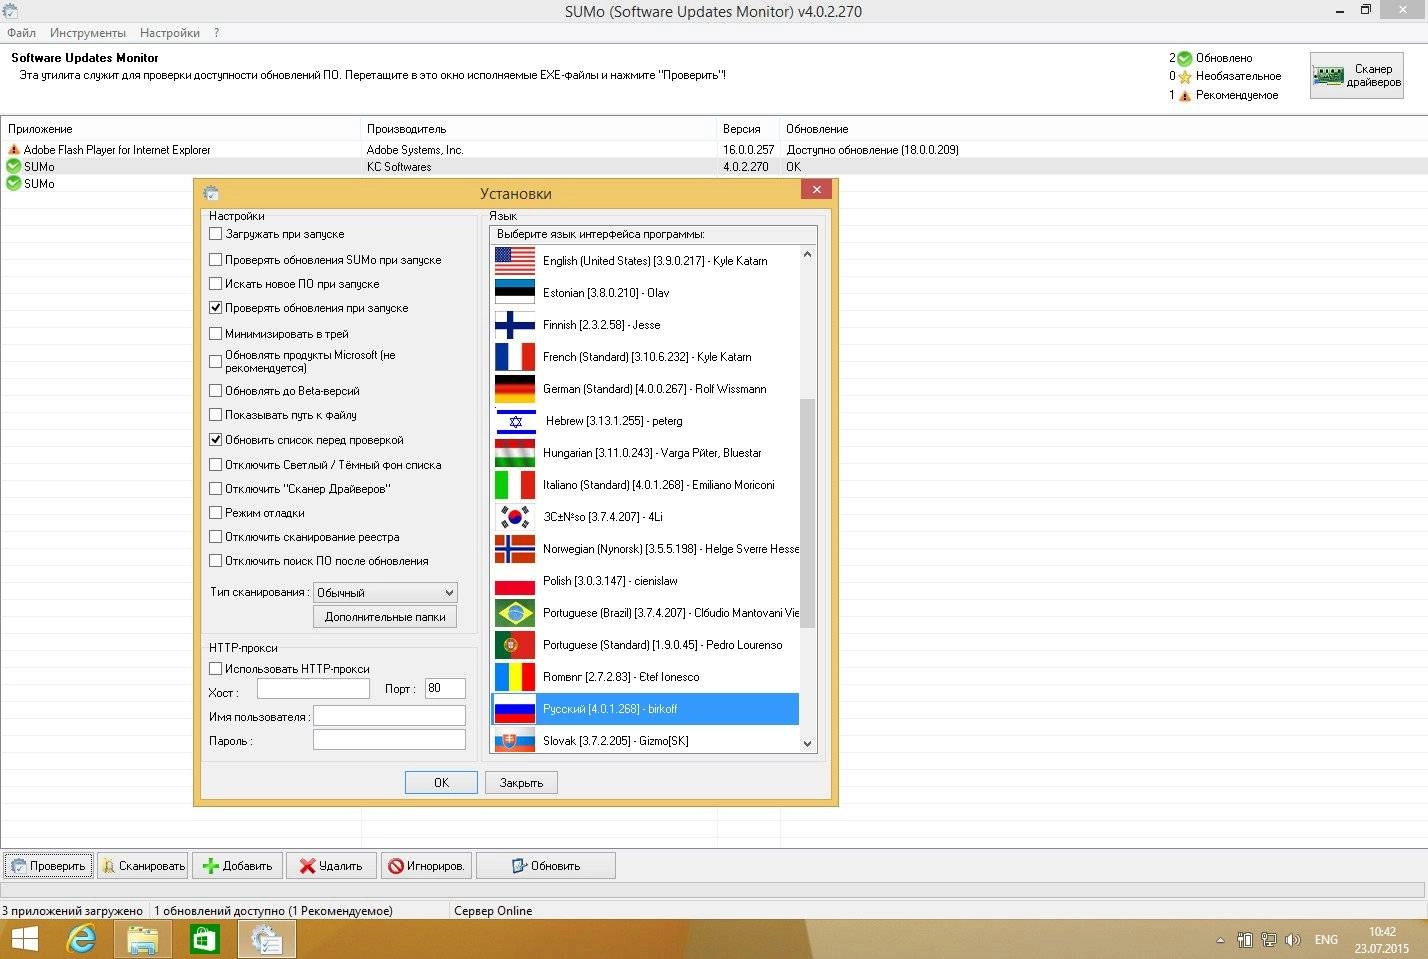This screenshot has width=1428, height=959.
Task: Enable 'Минимизировать в трей' option
Action: click(x=215, y=334)
